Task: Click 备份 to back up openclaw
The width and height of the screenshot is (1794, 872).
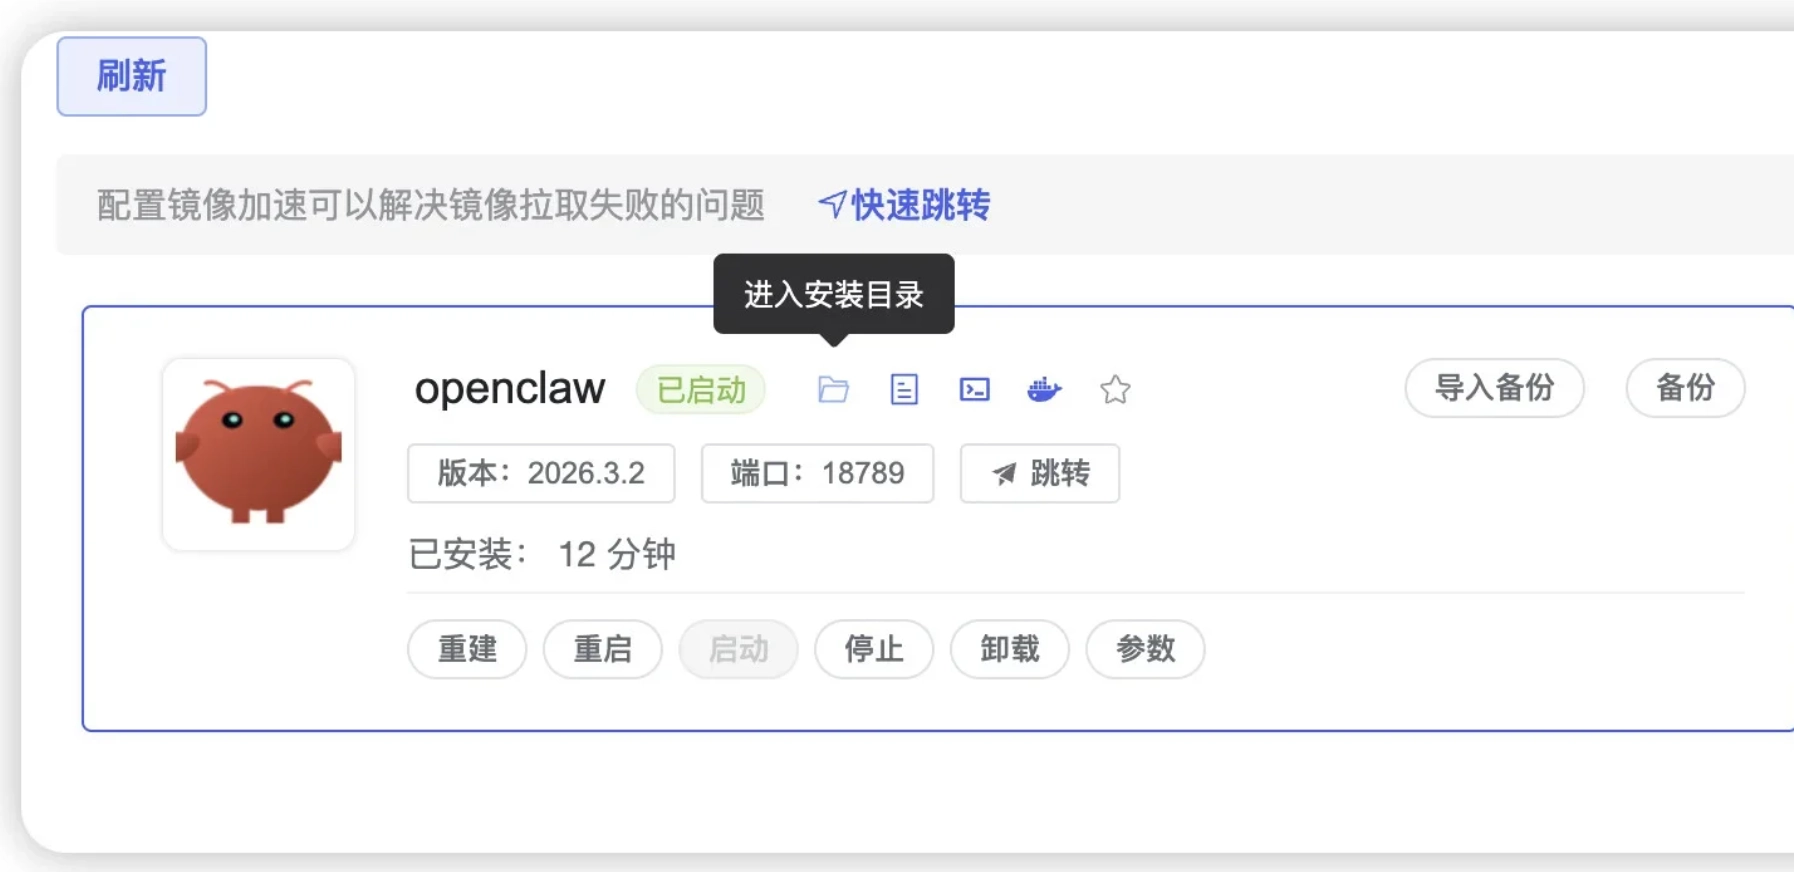Action: tap(1685, 389)
